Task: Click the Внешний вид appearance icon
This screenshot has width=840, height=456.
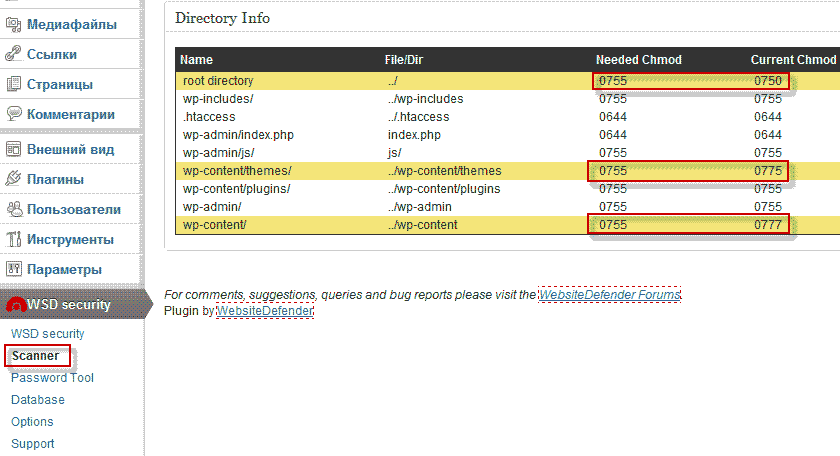Action: click(14, 149)
